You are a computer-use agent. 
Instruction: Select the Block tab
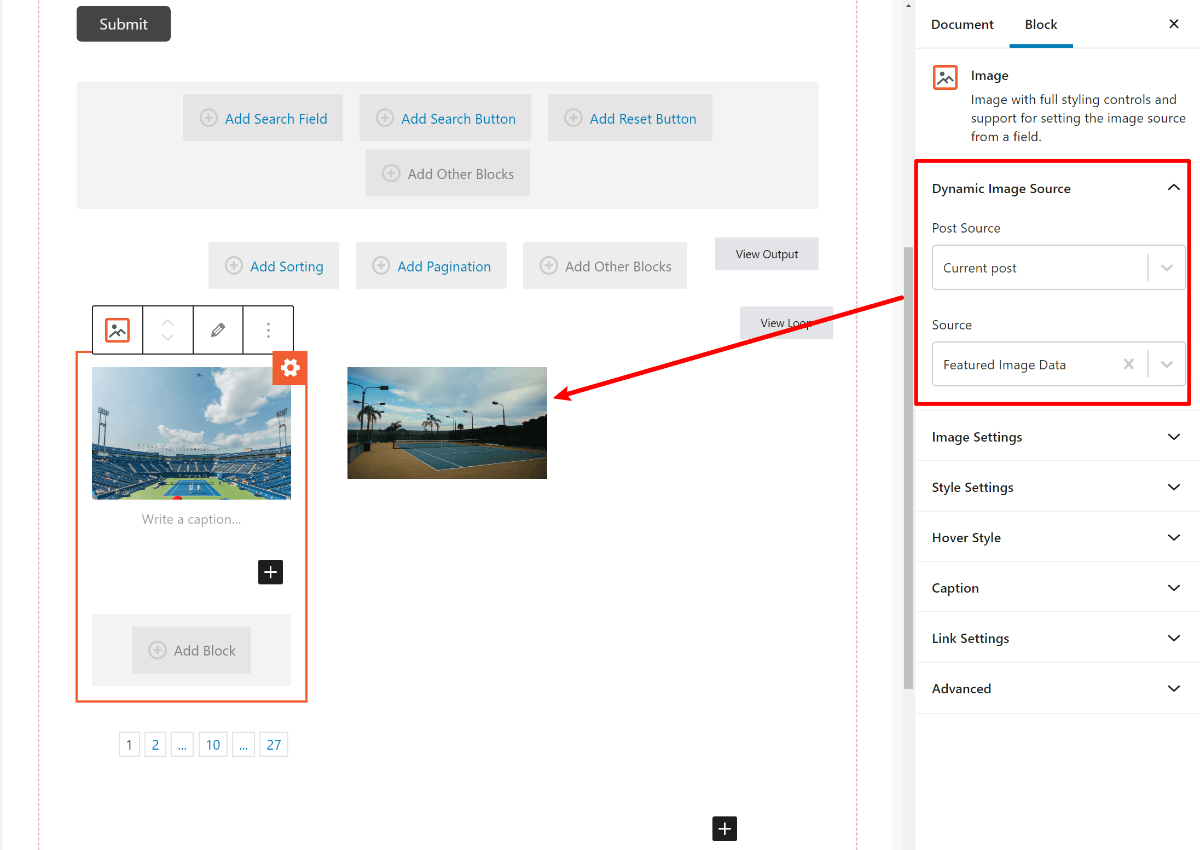pyautogui.click(x=1041, y=24)
